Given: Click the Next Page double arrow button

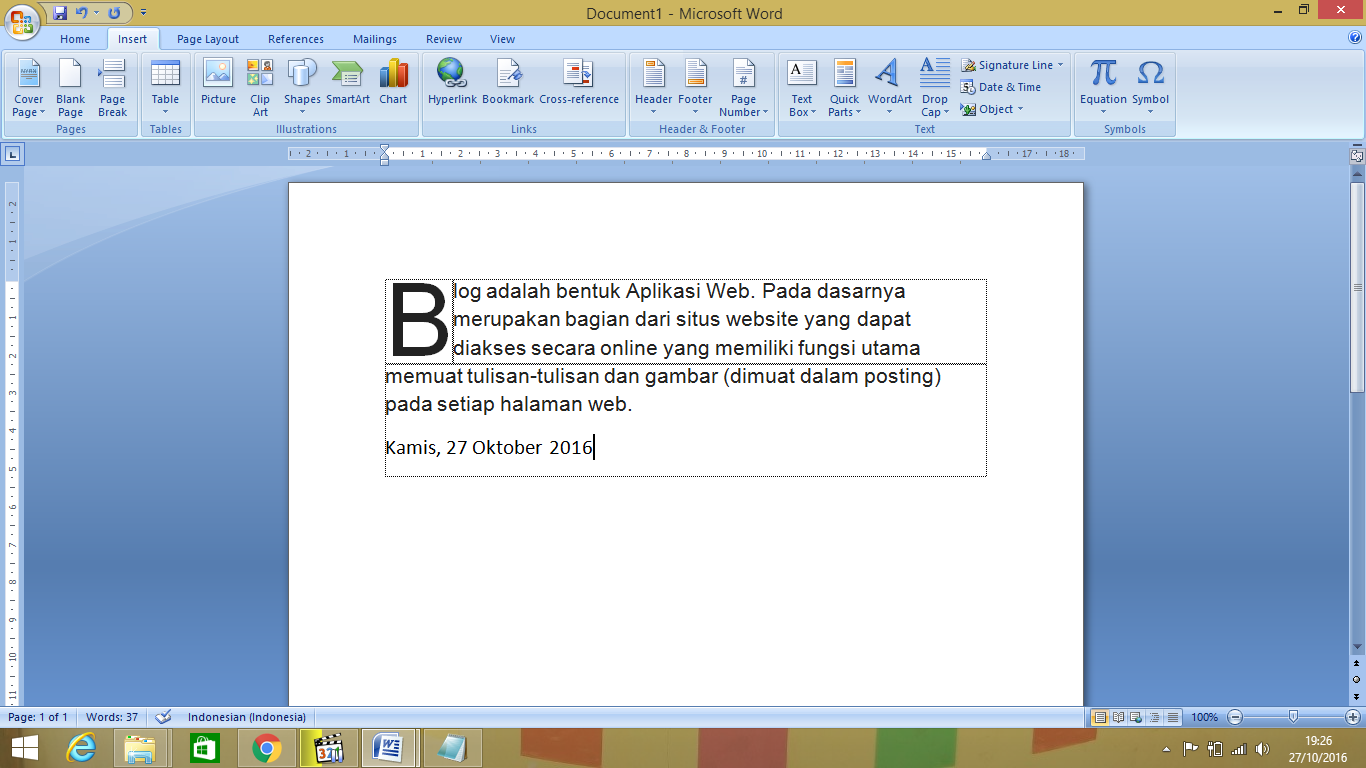Looking at the screenshot, I should coord(1357,695).
